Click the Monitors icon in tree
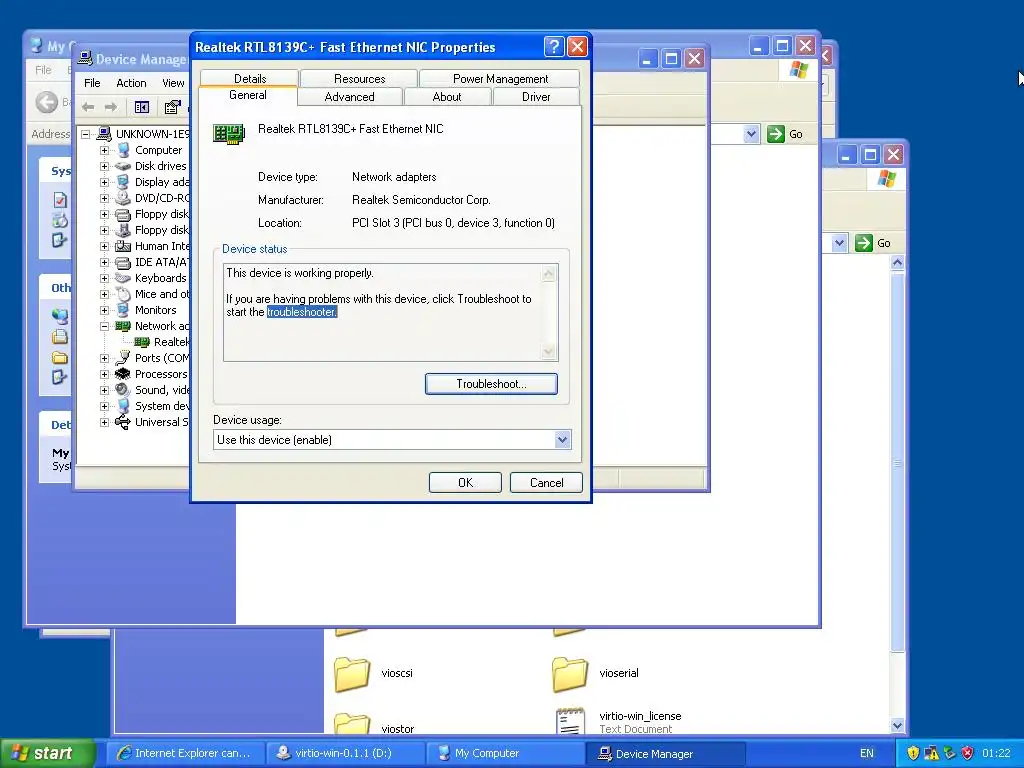 (x=123, y=310)
